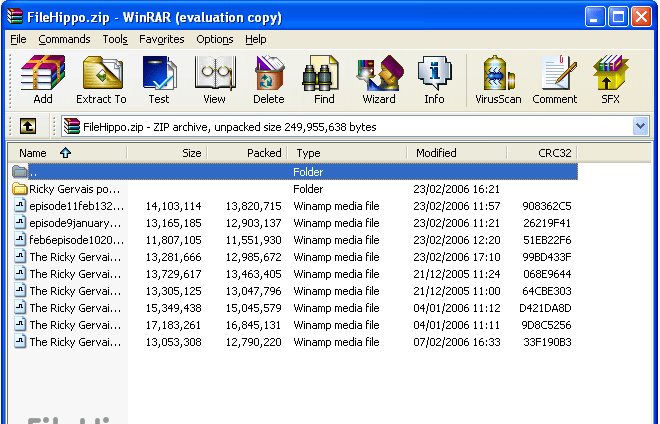Click the WinRAR title bar icon
660x424 pixels.
(x=14, y=17)
